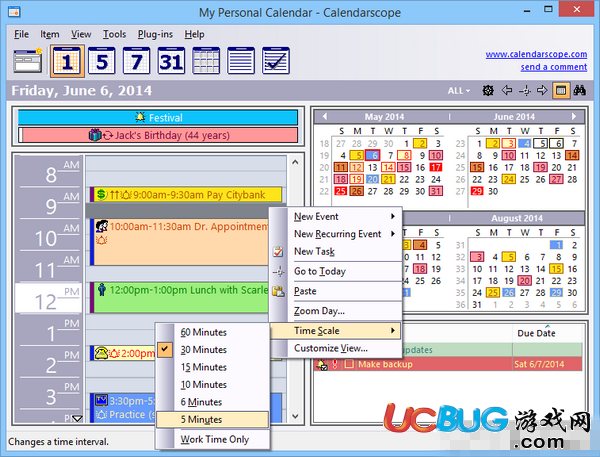Select the Dr. Appointment event
The image size is (600, 457).
(x=180, y=242)
